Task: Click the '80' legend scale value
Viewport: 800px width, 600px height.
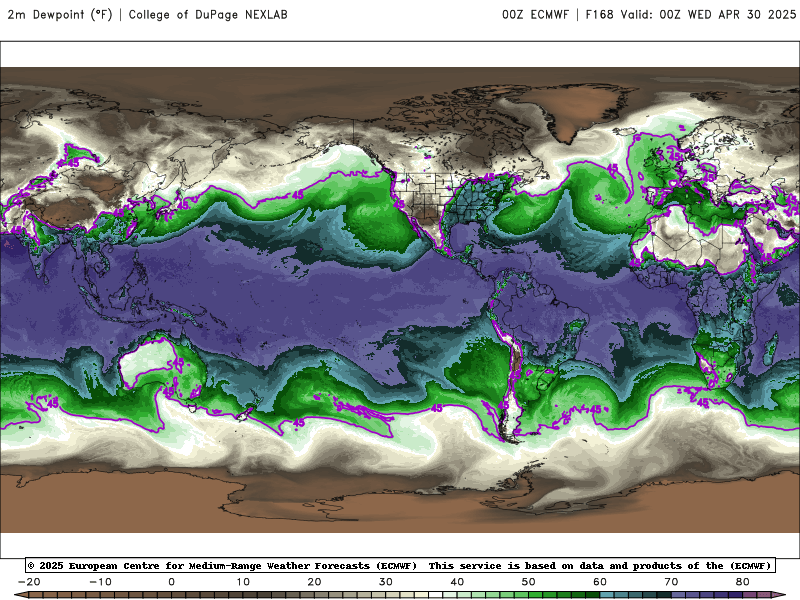Action: (743, 582)
